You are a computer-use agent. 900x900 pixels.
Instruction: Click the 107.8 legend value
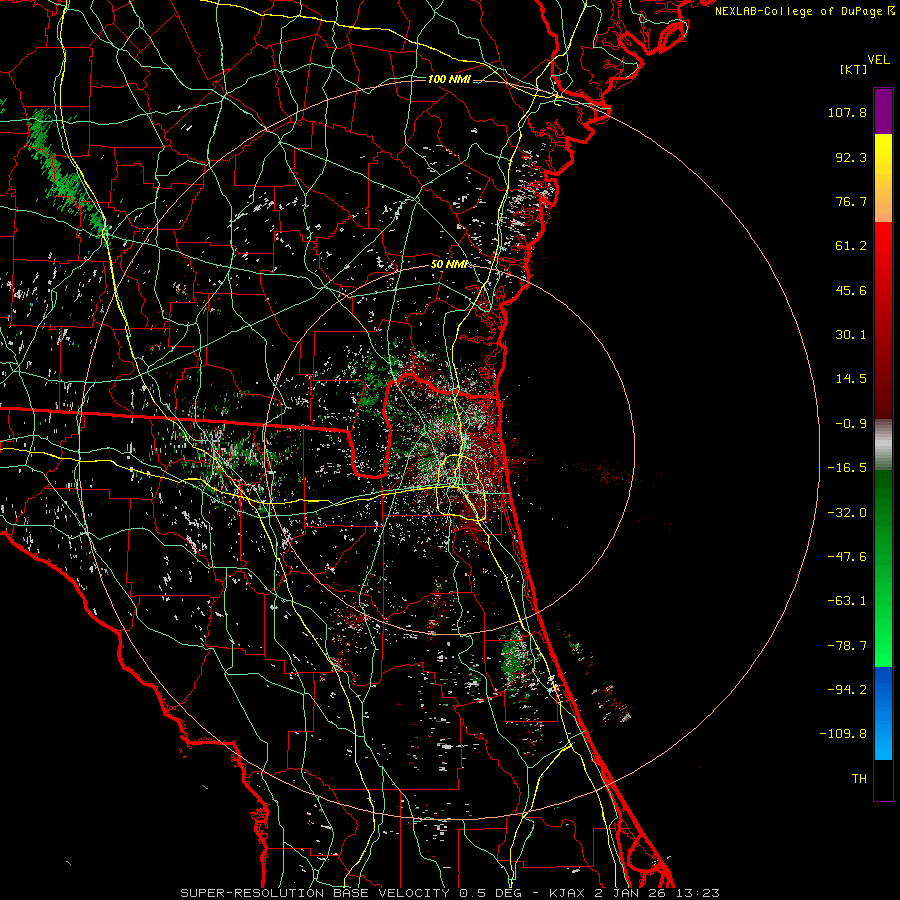point(847,112)
